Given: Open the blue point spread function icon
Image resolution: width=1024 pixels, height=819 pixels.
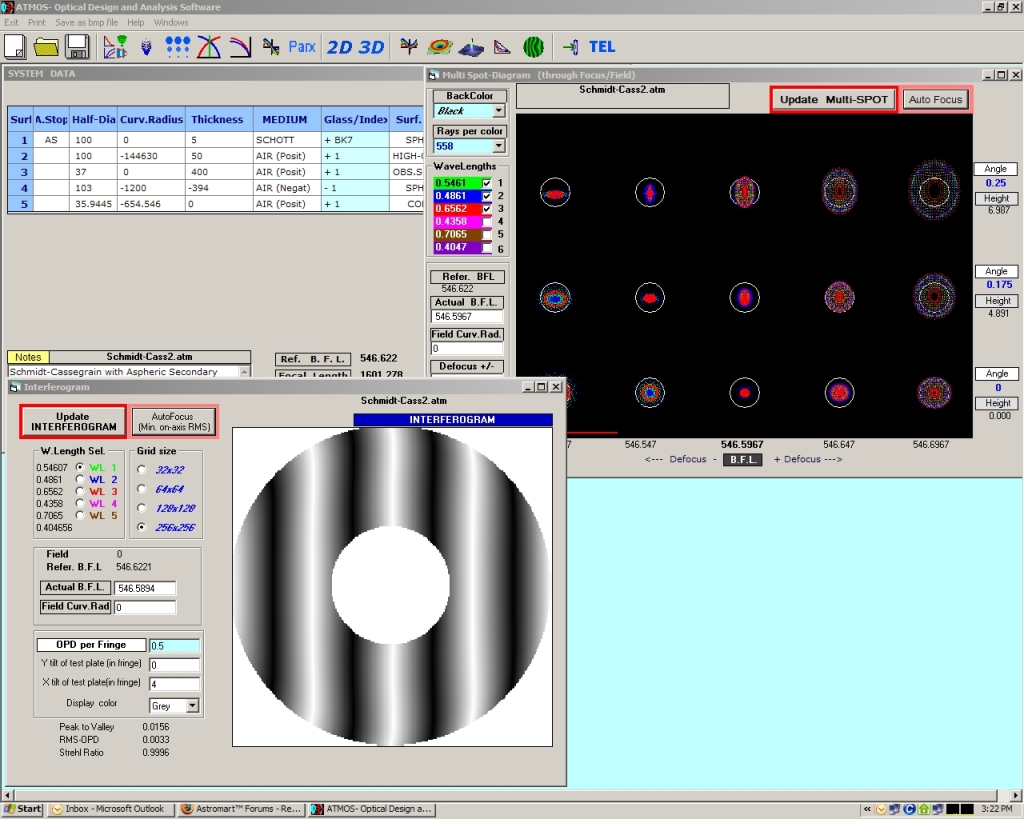Looking at the screenshot, I should [471, 47].
